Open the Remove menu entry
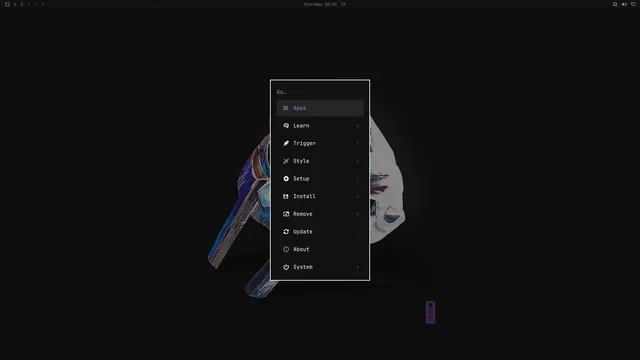The image size is (640, 360). click(320, 214)
